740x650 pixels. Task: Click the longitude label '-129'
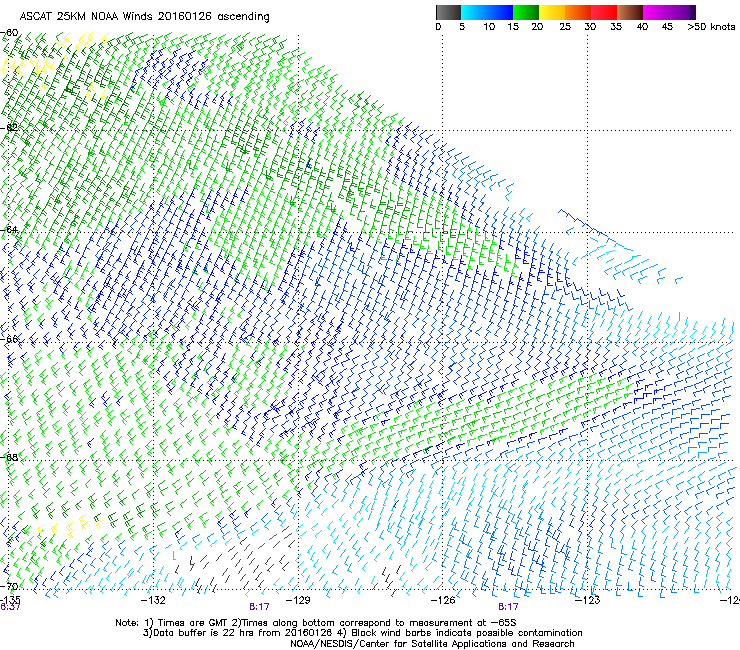click(x=298, y=600)
